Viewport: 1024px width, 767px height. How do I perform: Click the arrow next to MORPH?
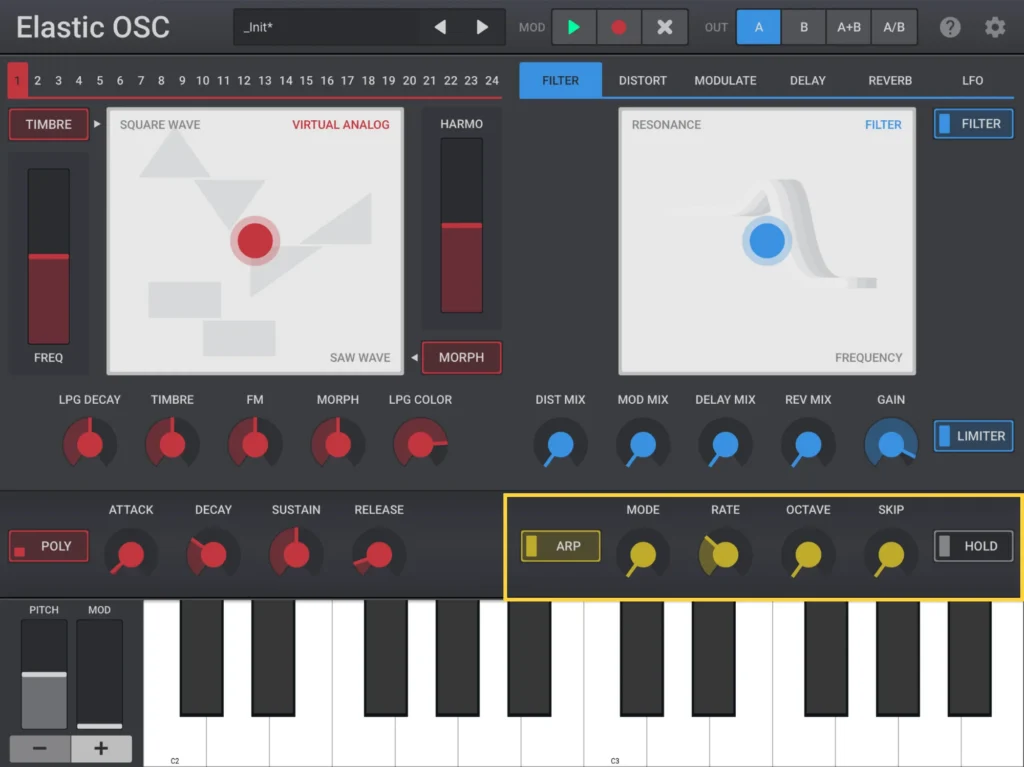click(x=414, y=357)
